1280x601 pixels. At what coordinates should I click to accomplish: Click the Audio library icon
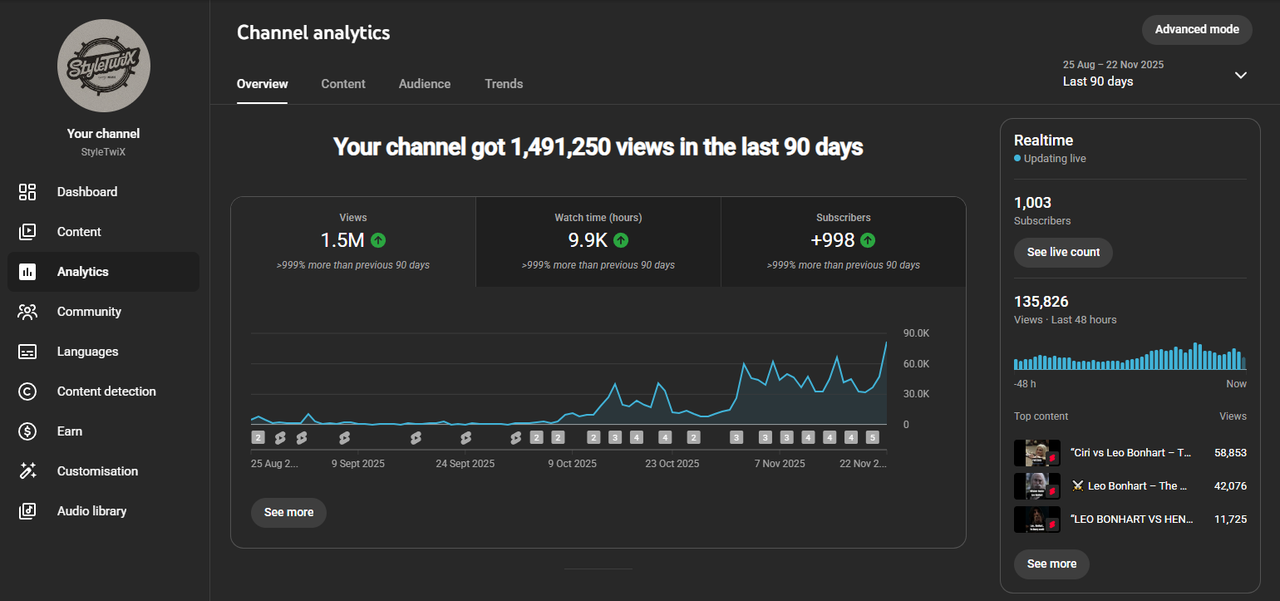pos(27,511)
